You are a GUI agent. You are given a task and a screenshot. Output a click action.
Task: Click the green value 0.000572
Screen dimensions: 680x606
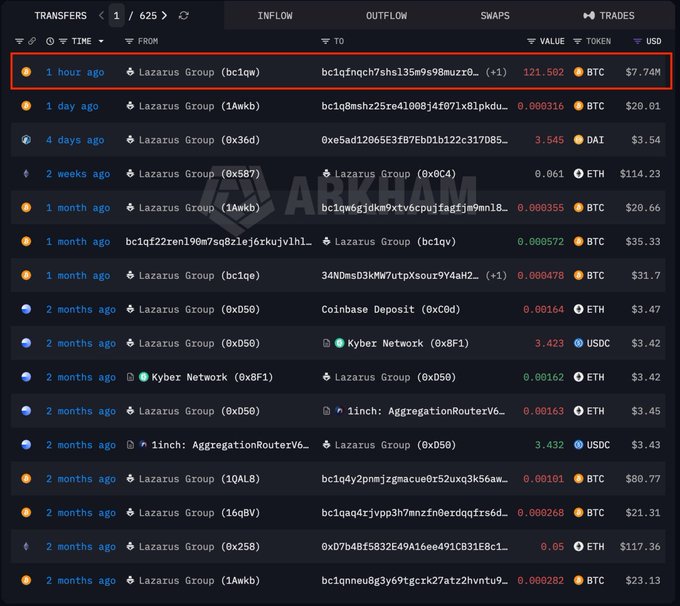(540, 242)
